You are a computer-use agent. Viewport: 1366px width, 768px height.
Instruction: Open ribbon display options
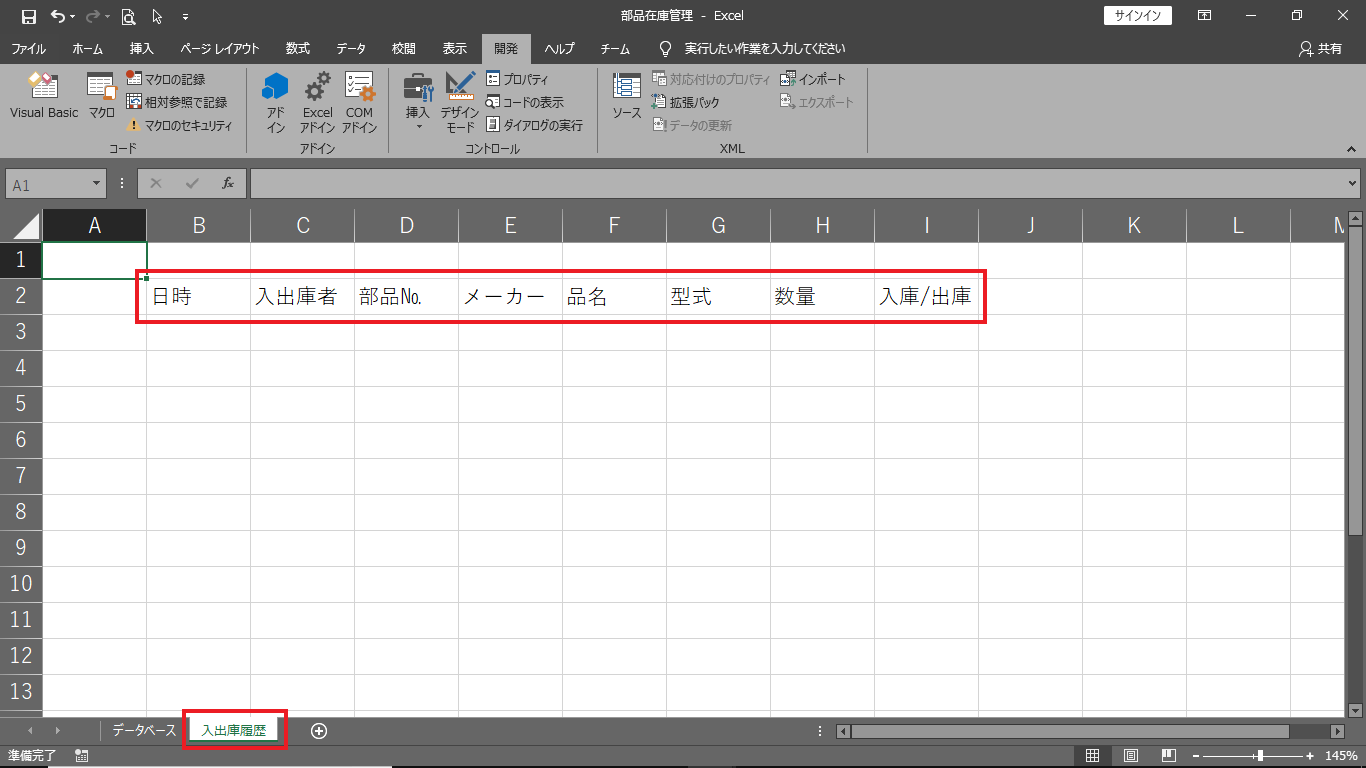[1205, 16]
